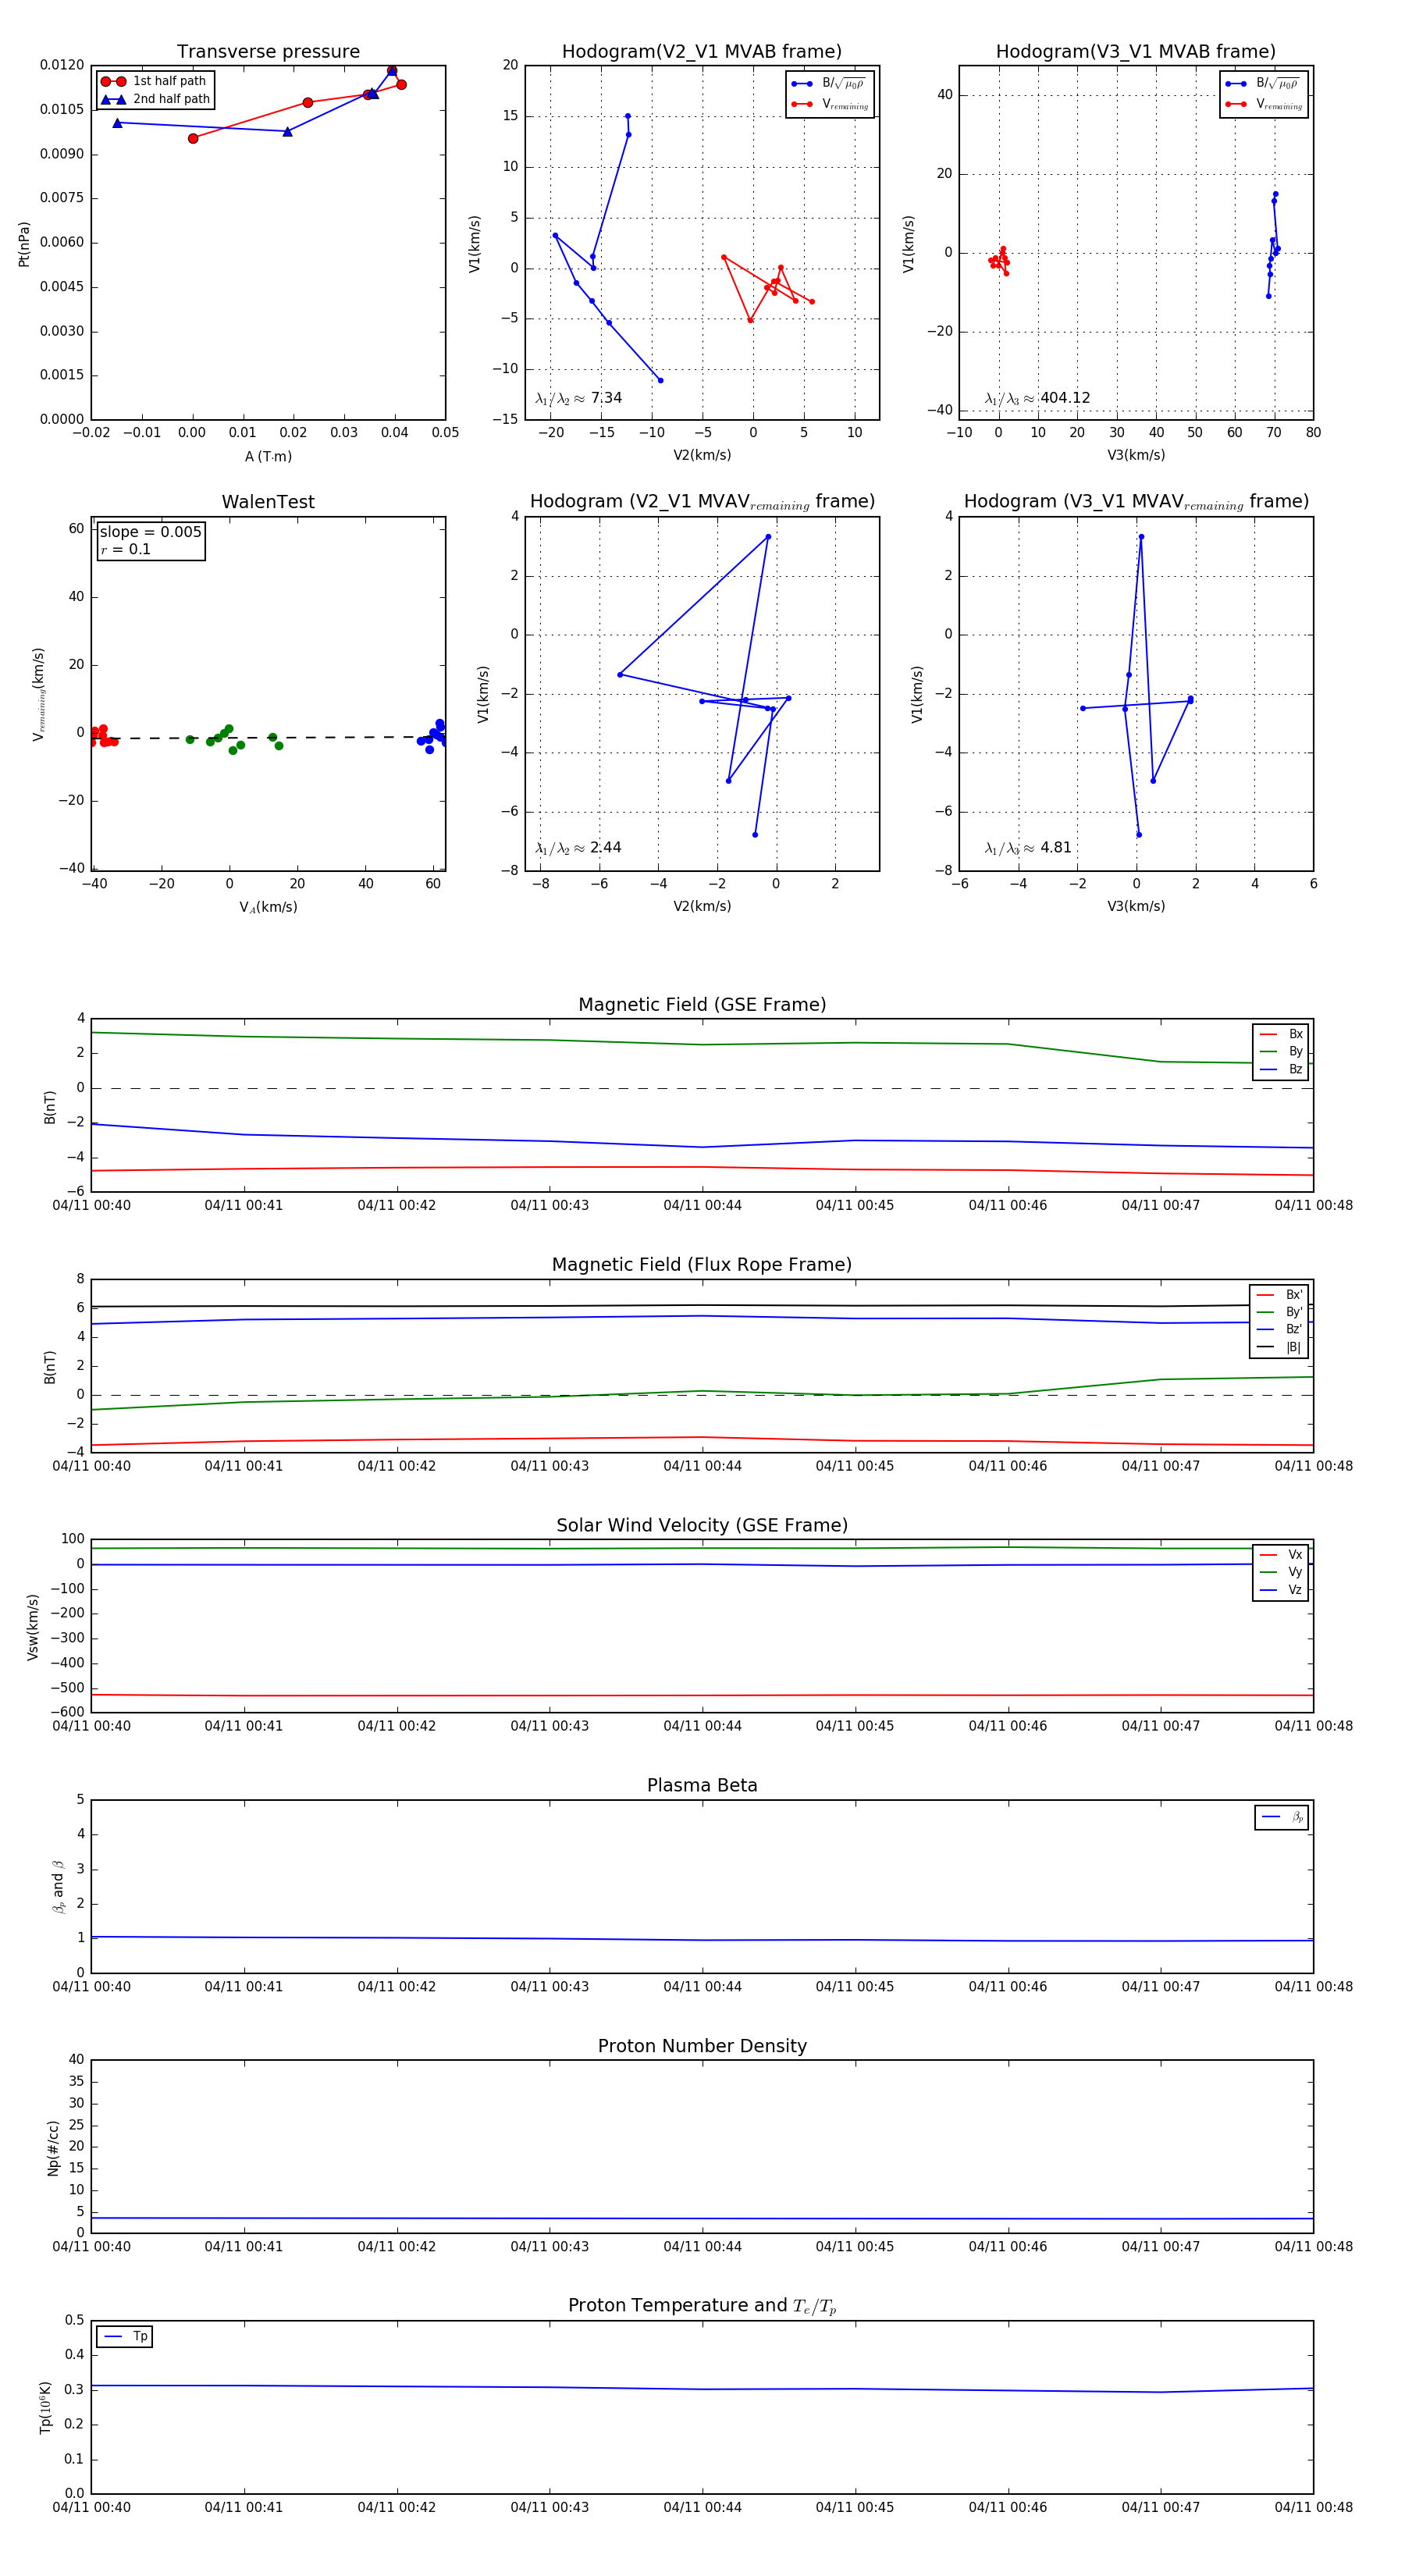
Task: Click 'Solar Wind Velocity (GSE Frame)' title
Action: 702,1526
